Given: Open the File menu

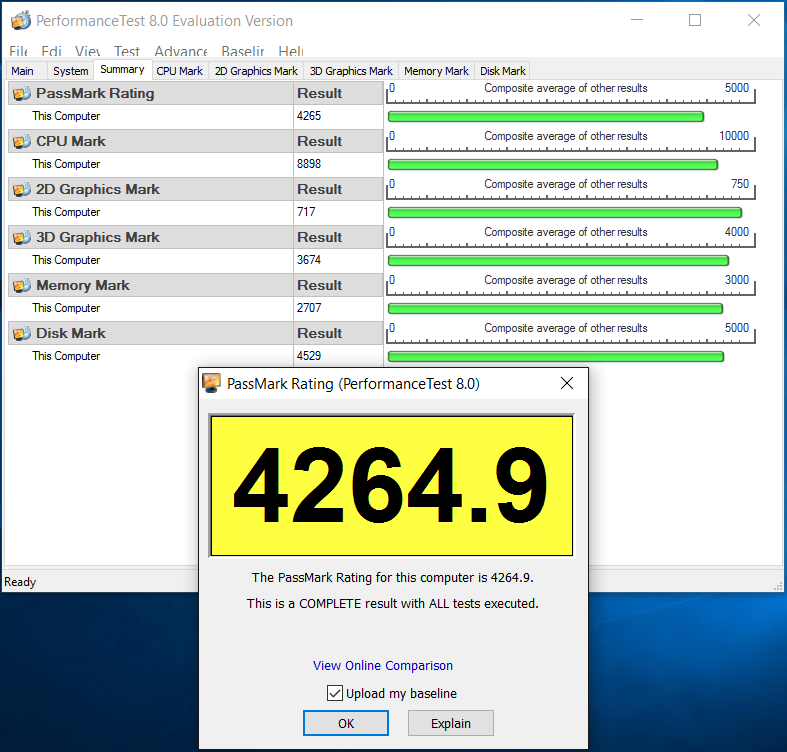Looking at the screenshot, I should (18, 51).
